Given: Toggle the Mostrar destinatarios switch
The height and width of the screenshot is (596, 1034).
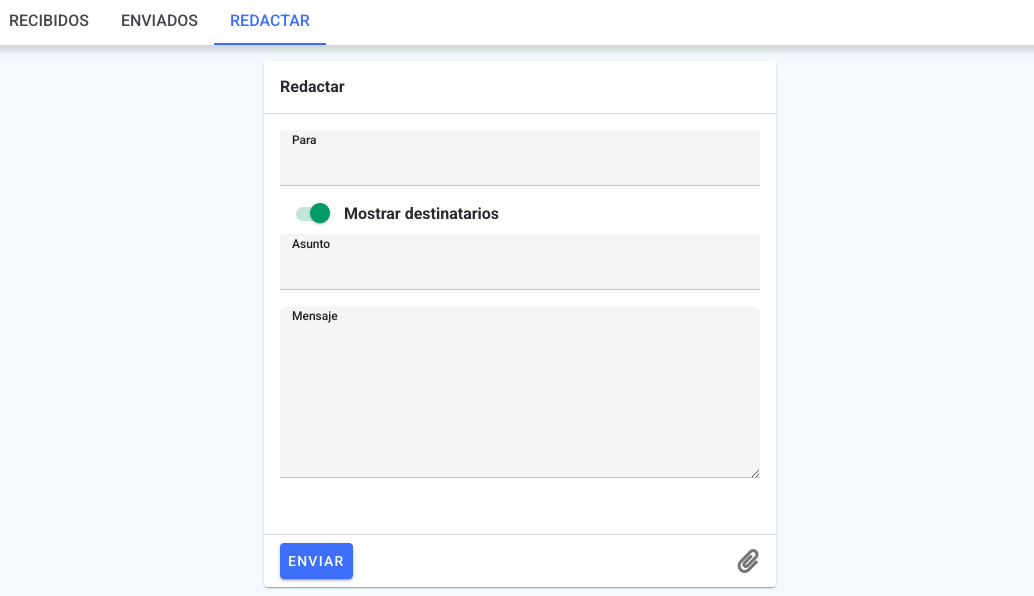Looking at the screenshot, I should [313, 213].
